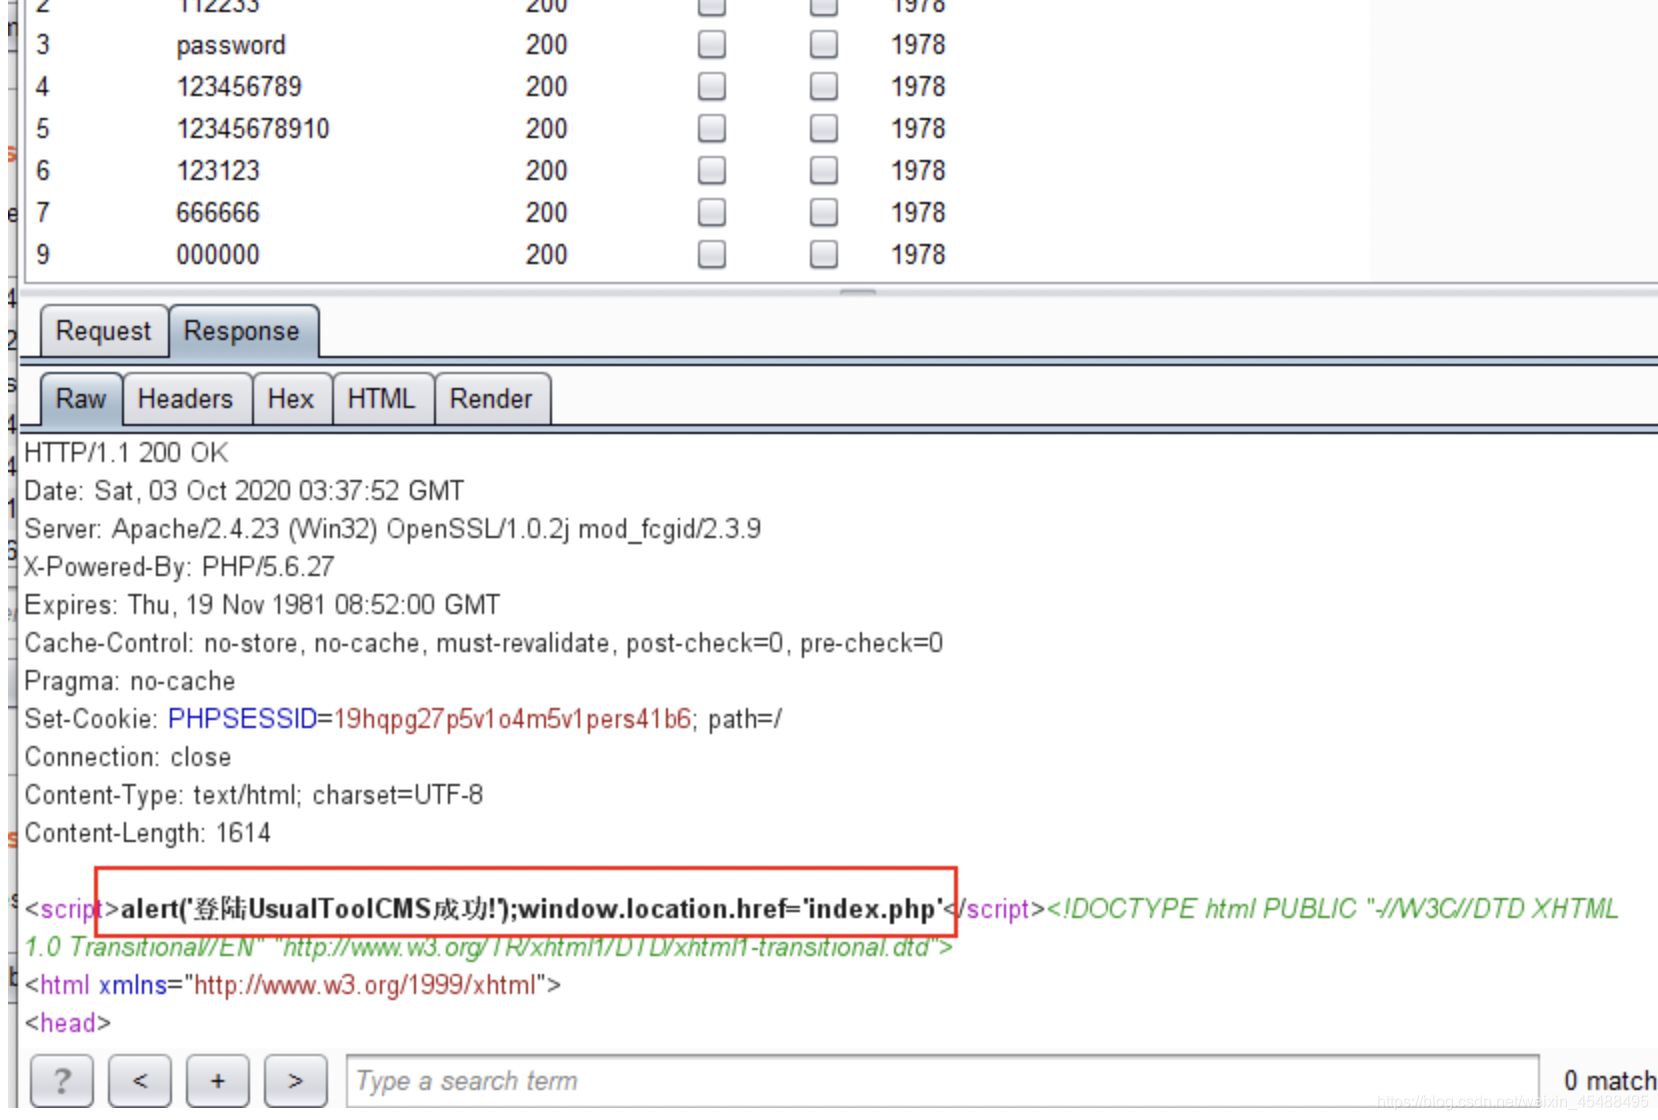
Task: Click length 1978 in 000000 row
Action: [918, 255]
